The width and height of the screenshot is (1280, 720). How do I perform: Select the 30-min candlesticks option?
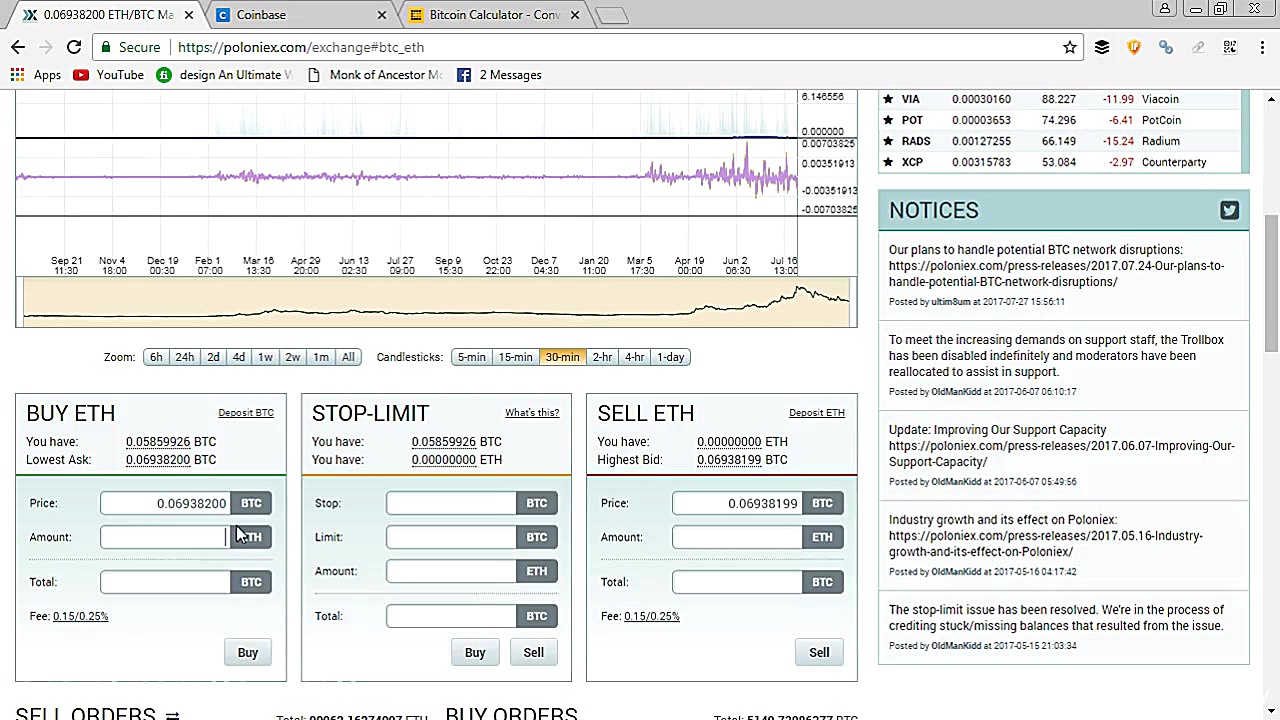tap(562, 357)
